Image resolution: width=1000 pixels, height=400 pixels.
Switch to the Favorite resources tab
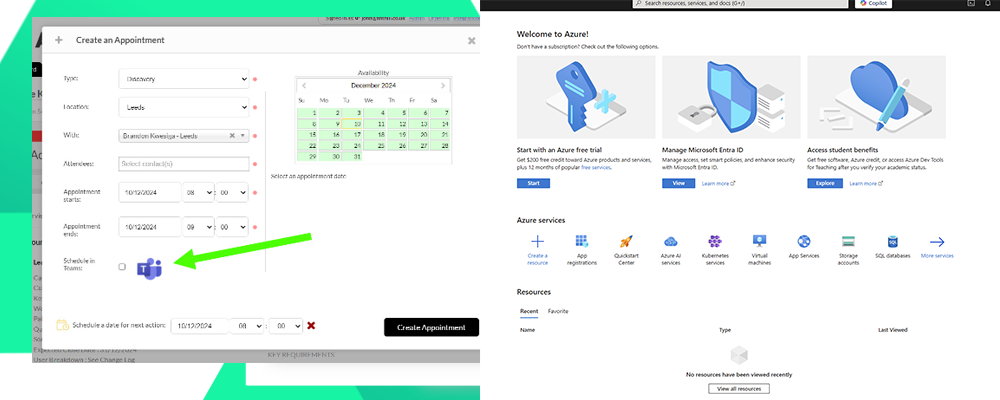point(558,311)
